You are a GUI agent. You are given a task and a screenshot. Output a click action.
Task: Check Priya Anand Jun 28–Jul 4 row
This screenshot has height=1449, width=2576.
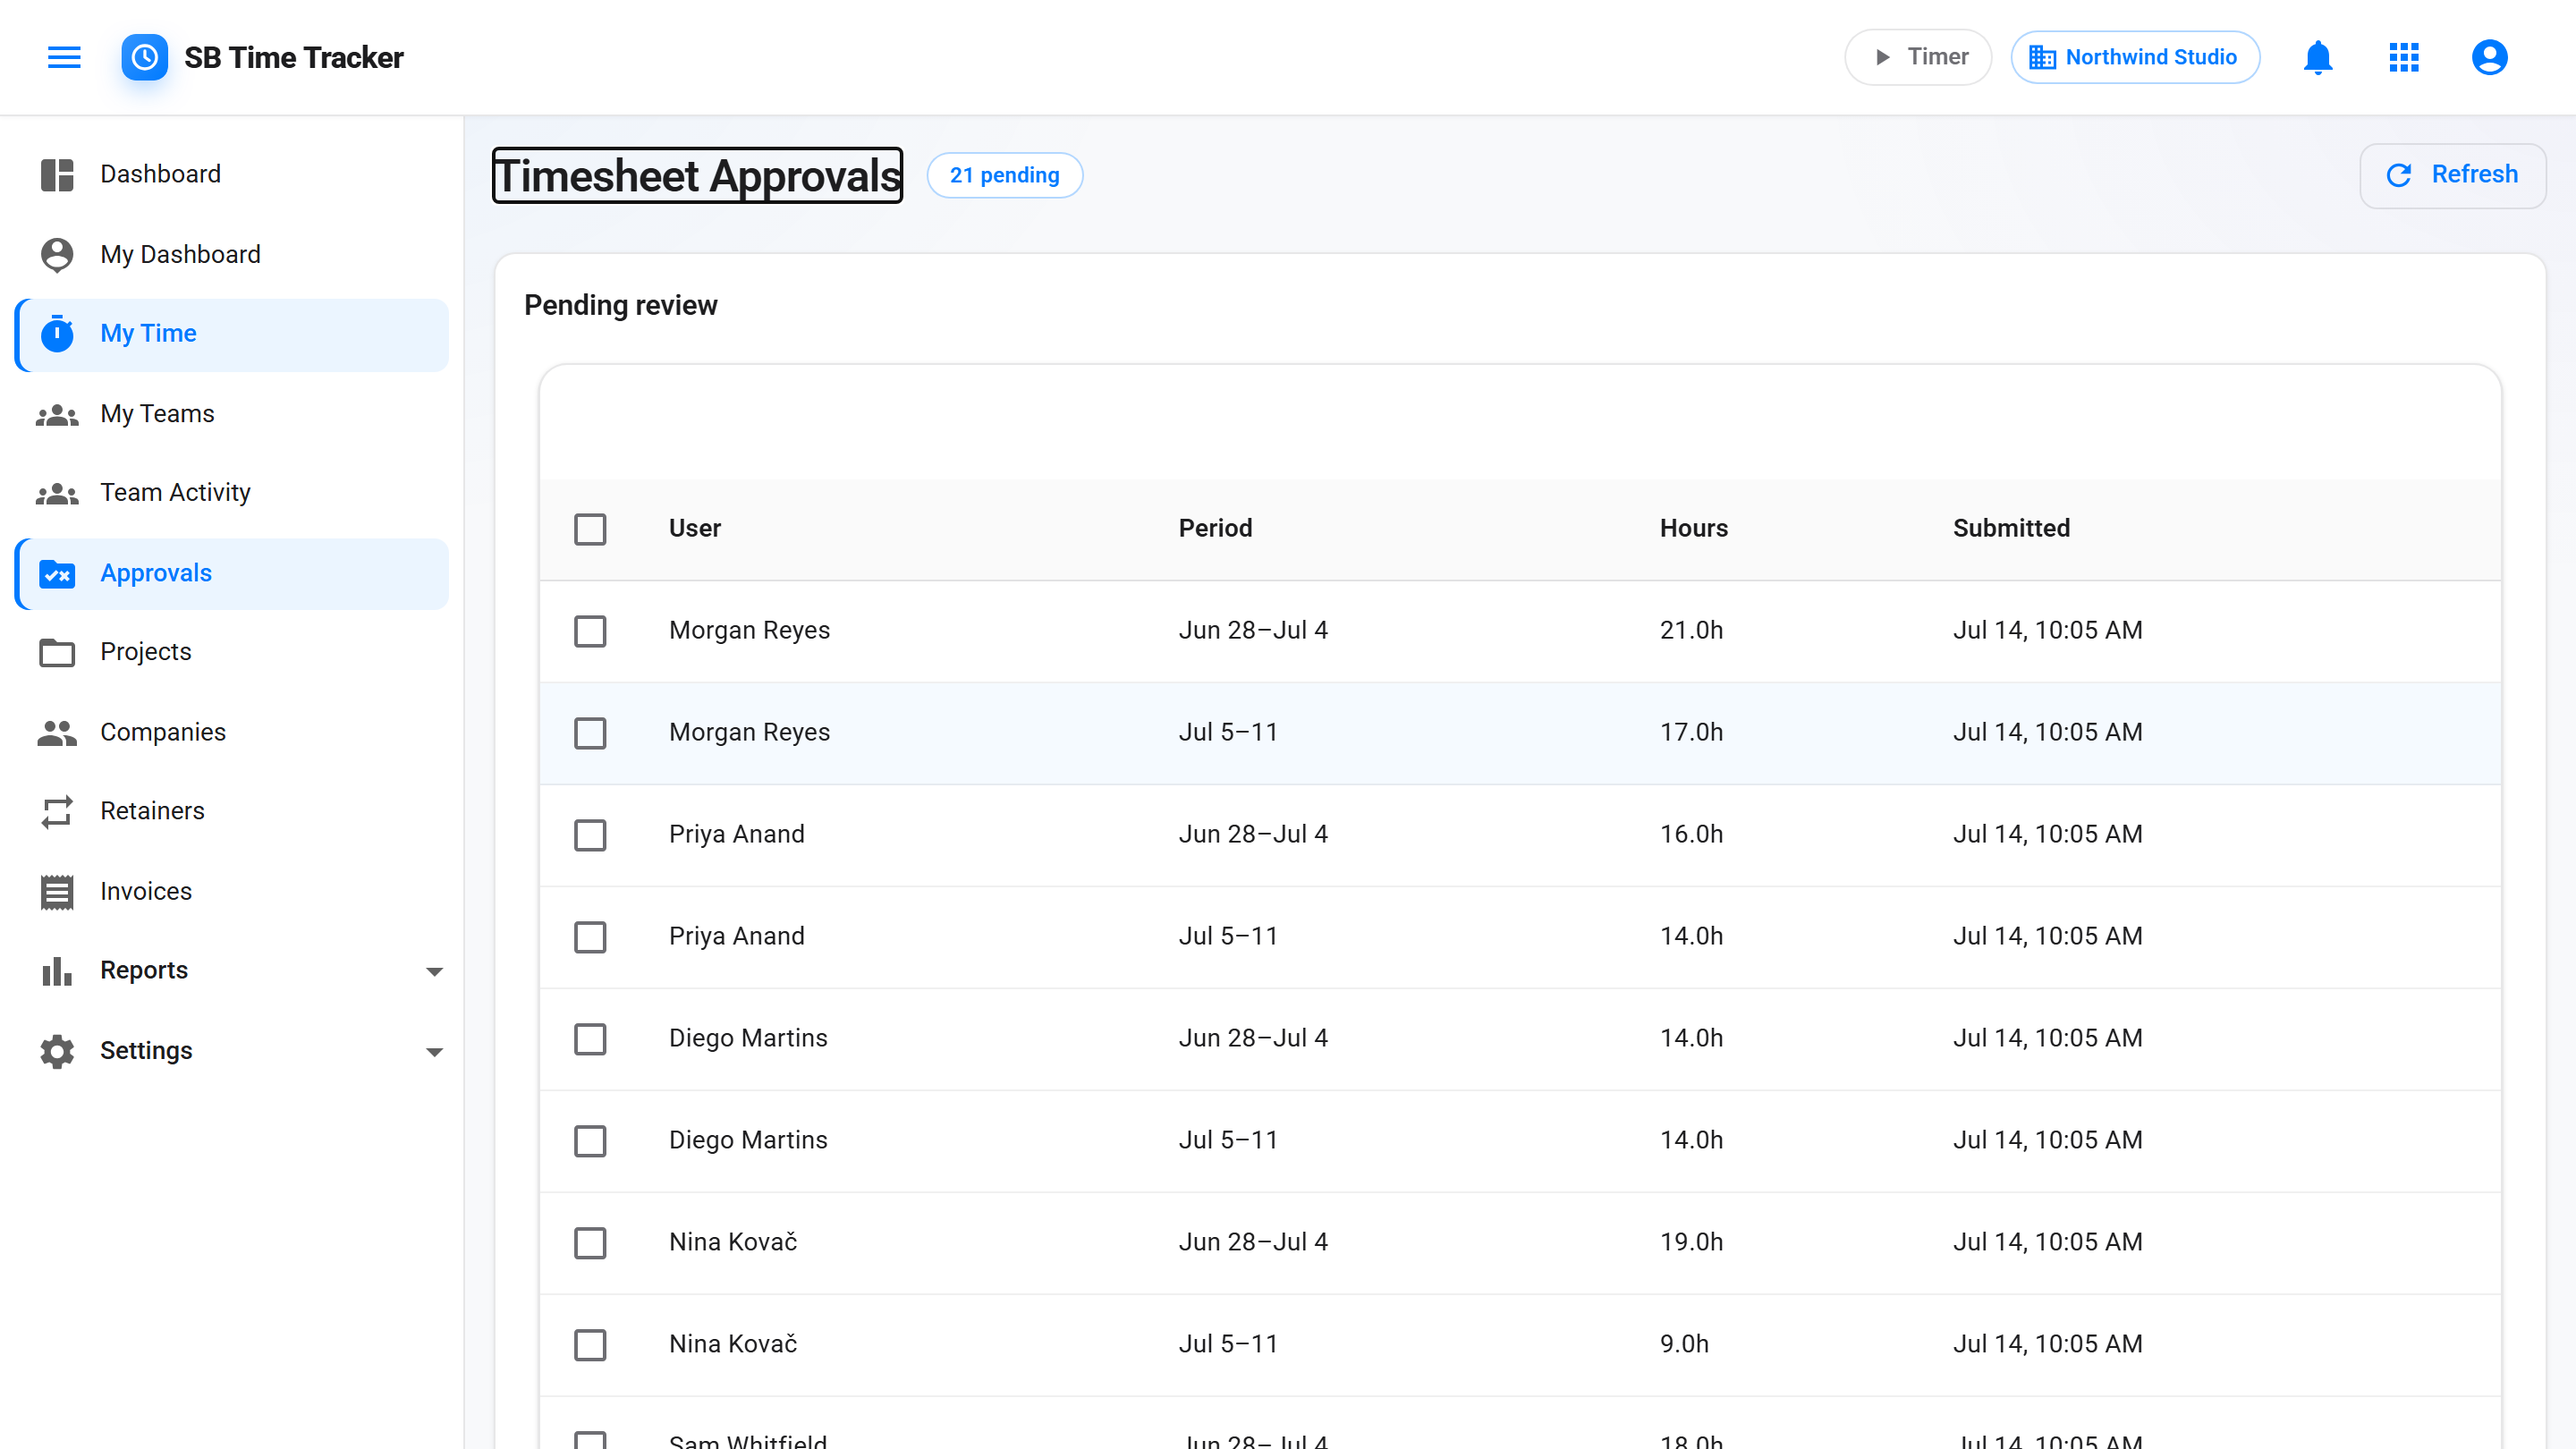pos(590,835)
